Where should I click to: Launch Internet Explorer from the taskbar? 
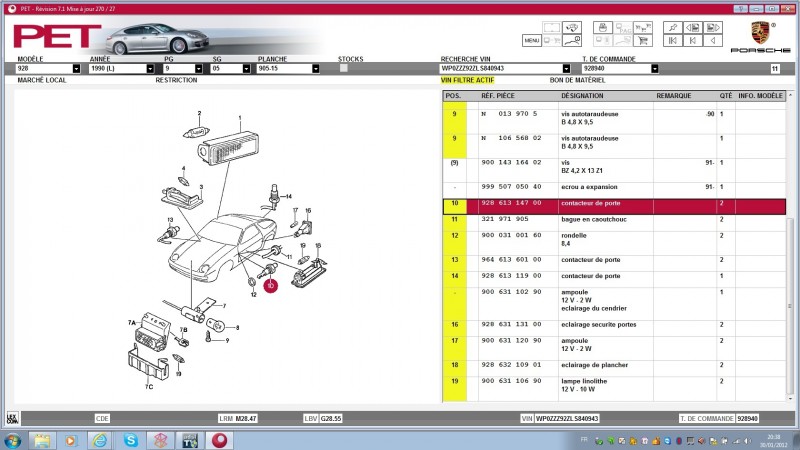[x=100, y=440]
